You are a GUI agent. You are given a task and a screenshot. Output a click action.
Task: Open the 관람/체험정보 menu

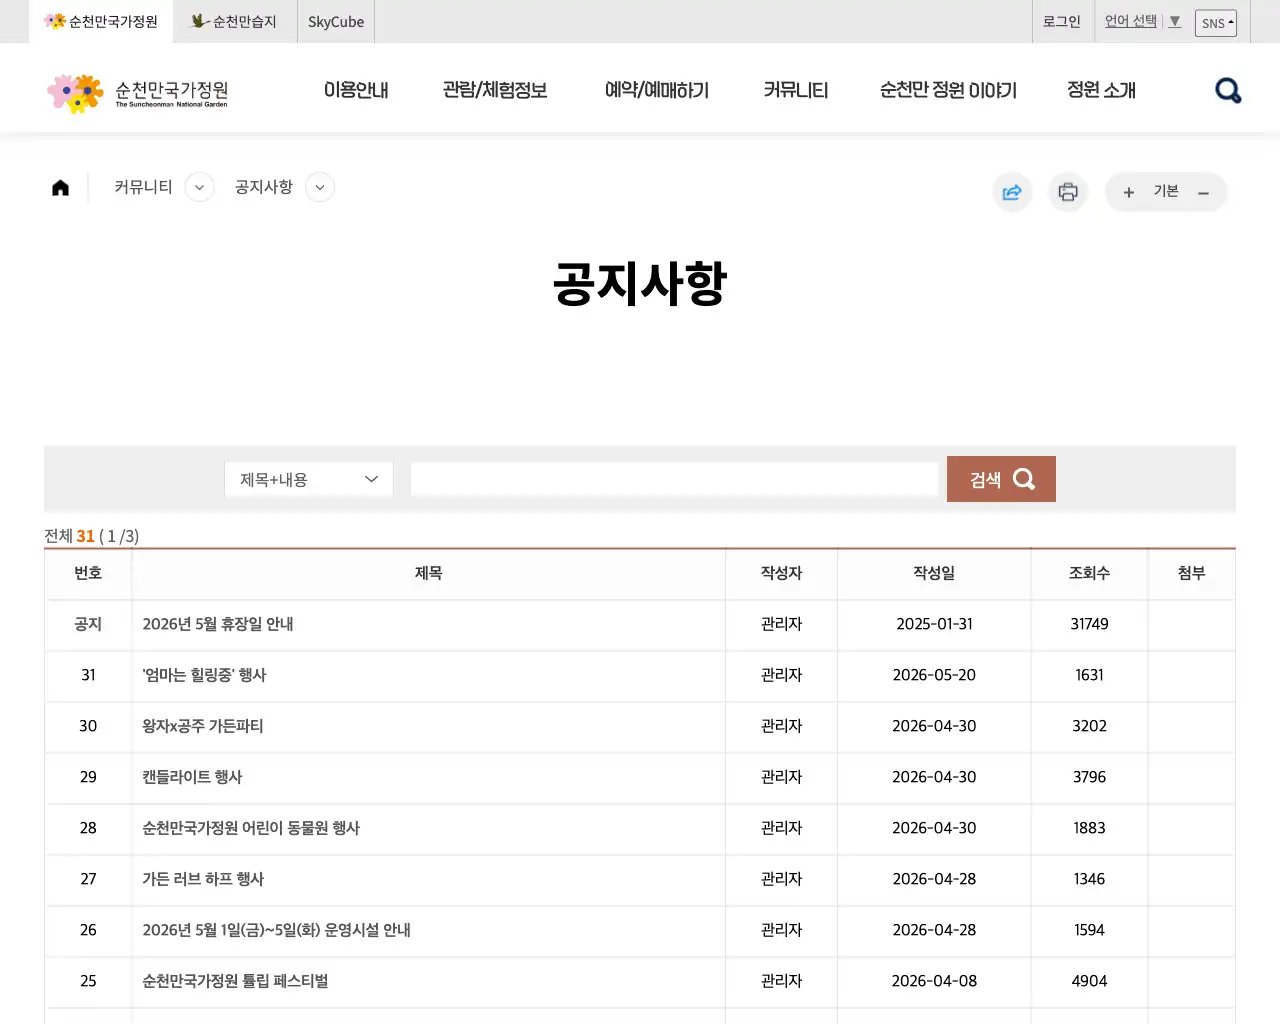tap(495, 90)
